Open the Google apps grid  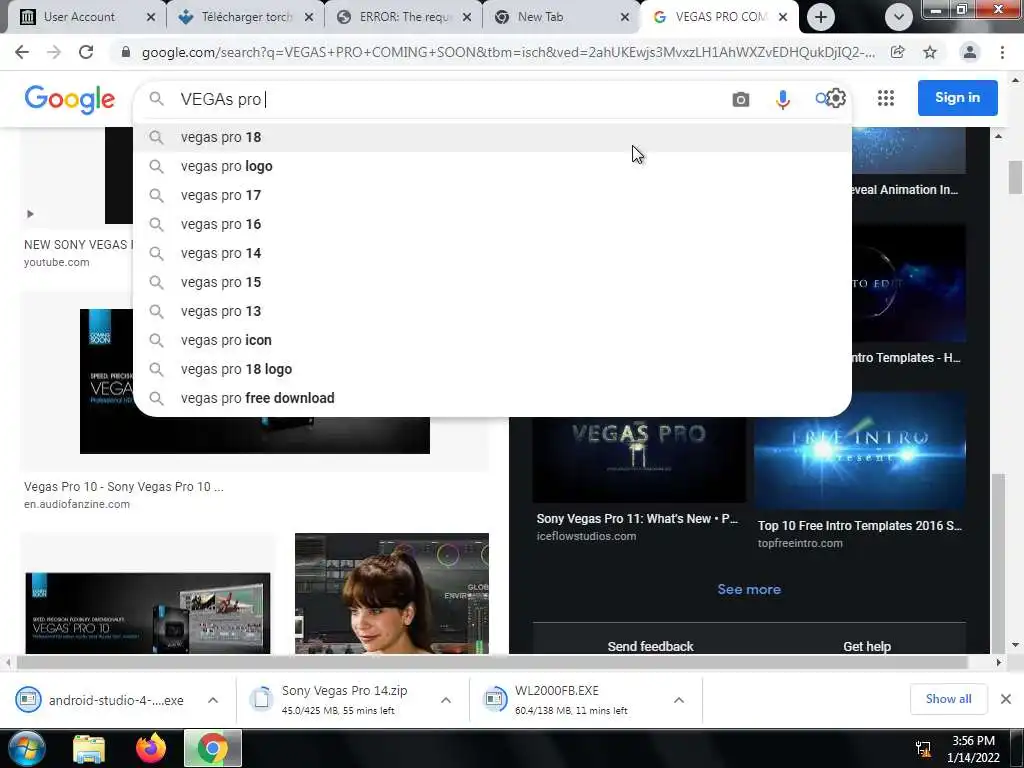pos(886,98)
